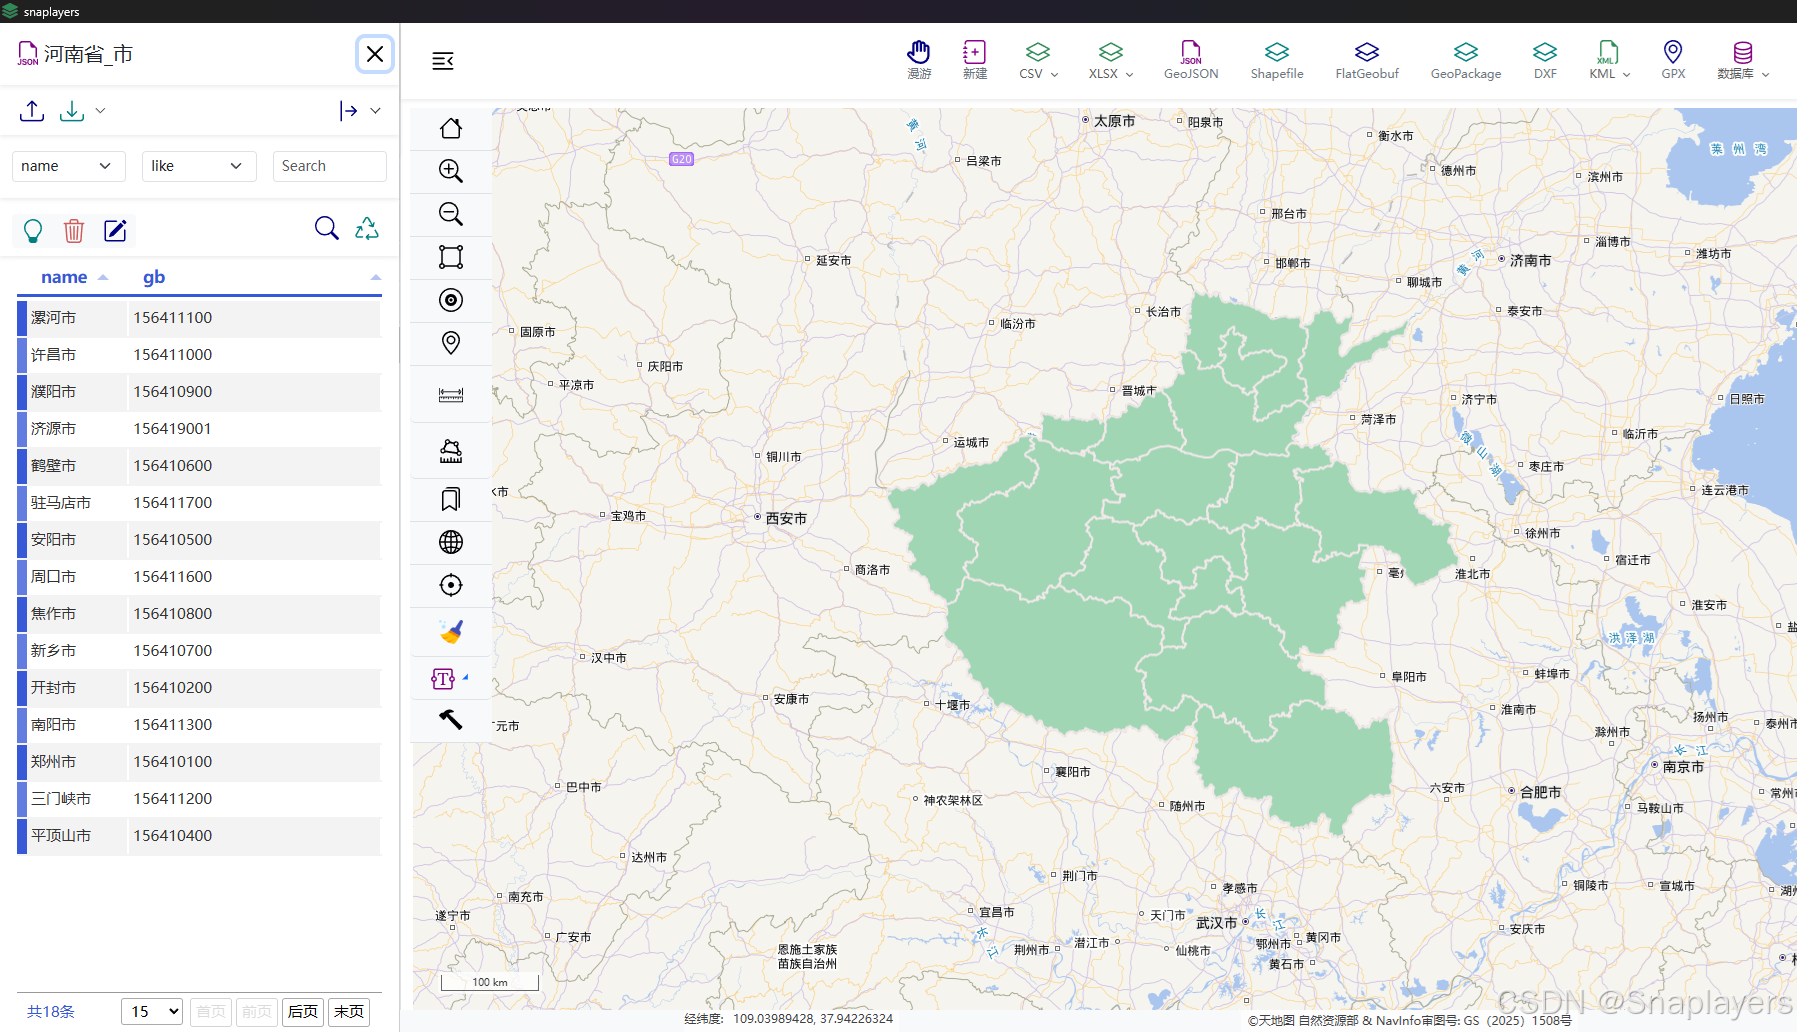Click the lightbulb highlight icon
The width and height of the screenshot is (1797, 1032).
pos(33,231)
